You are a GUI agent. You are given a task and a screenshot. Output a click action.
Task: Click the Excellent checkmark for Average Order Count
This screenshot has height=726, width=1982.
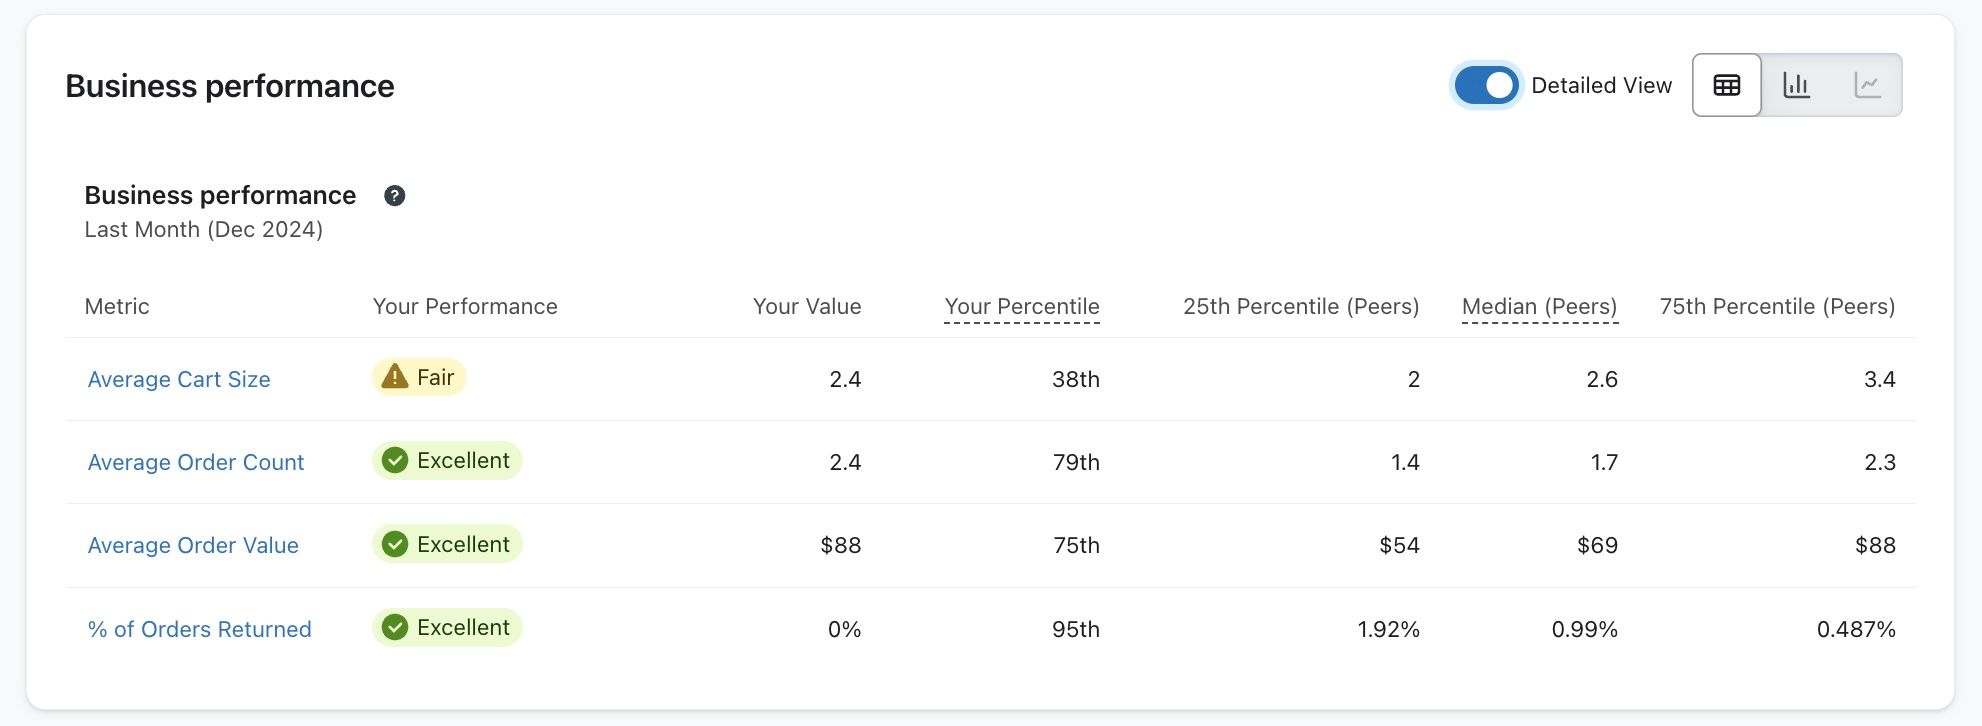(393, 460)
